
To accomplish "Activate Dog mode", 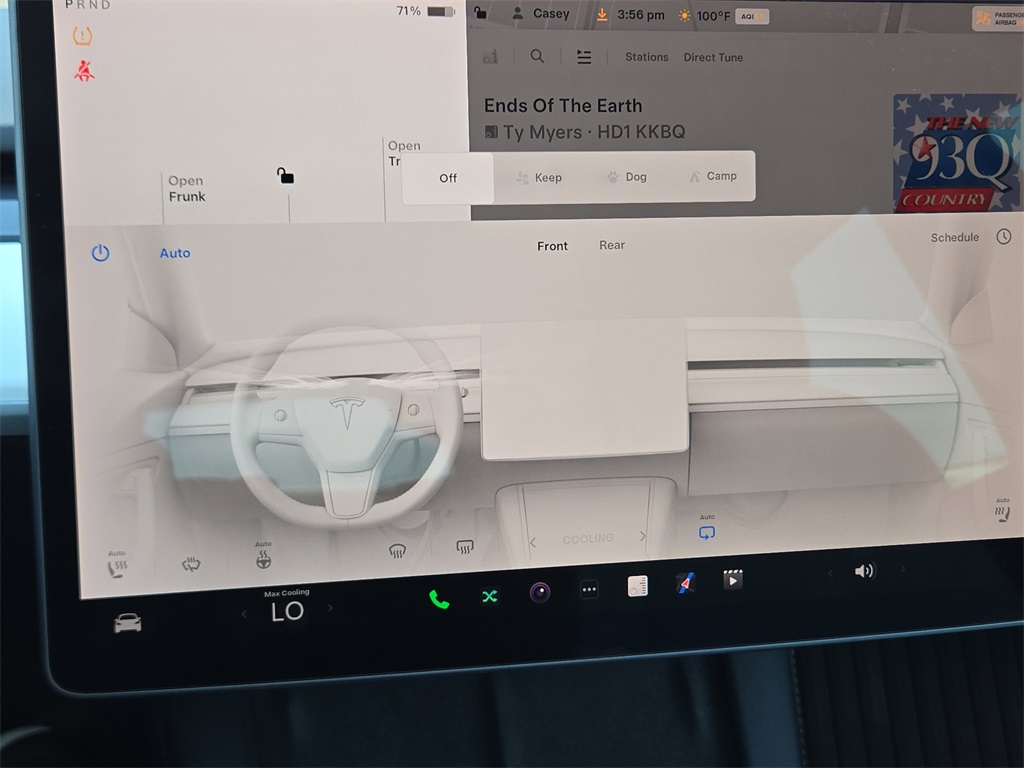I will click(627, 177).
